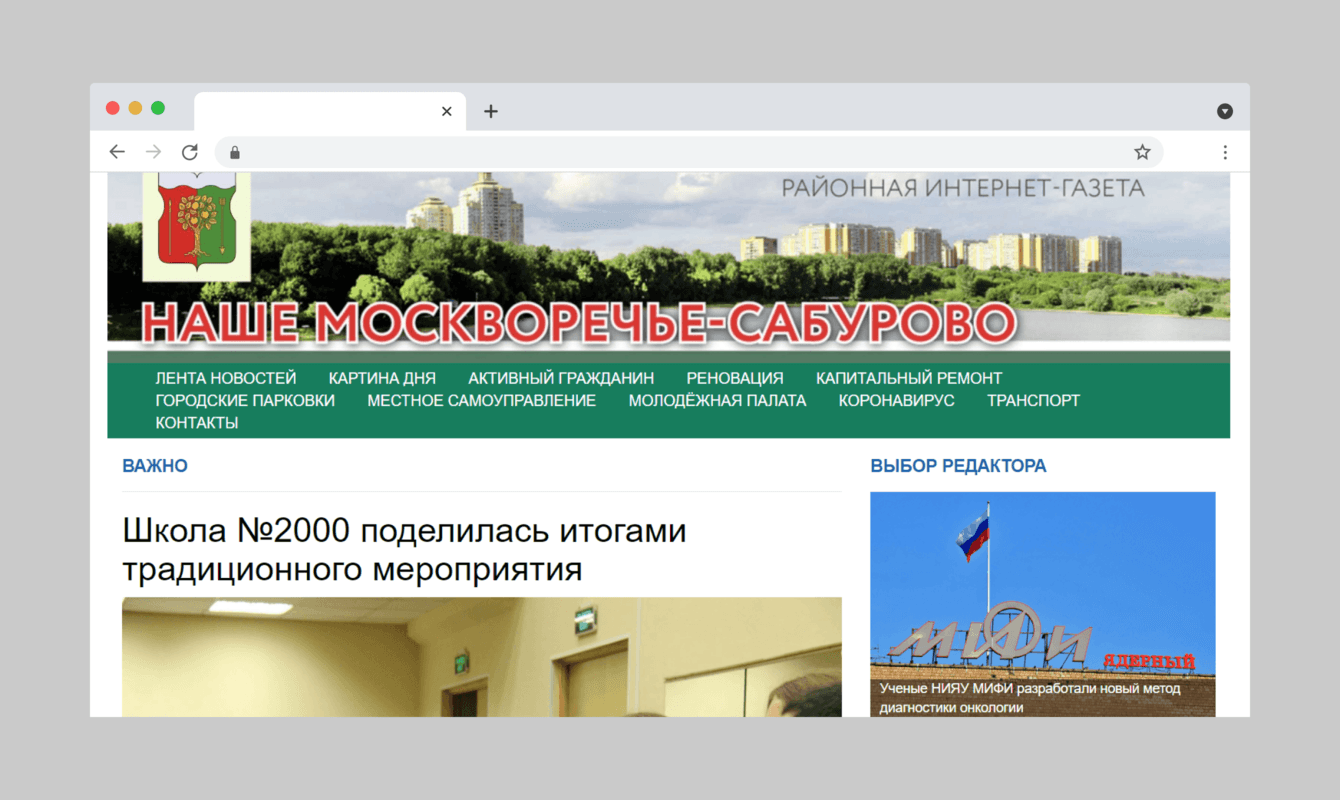Image resolution: width=1340 pixels, height=800 pixels.
Task: Bookmark this page using the star icon
Action: click(x=1141, y=151)
